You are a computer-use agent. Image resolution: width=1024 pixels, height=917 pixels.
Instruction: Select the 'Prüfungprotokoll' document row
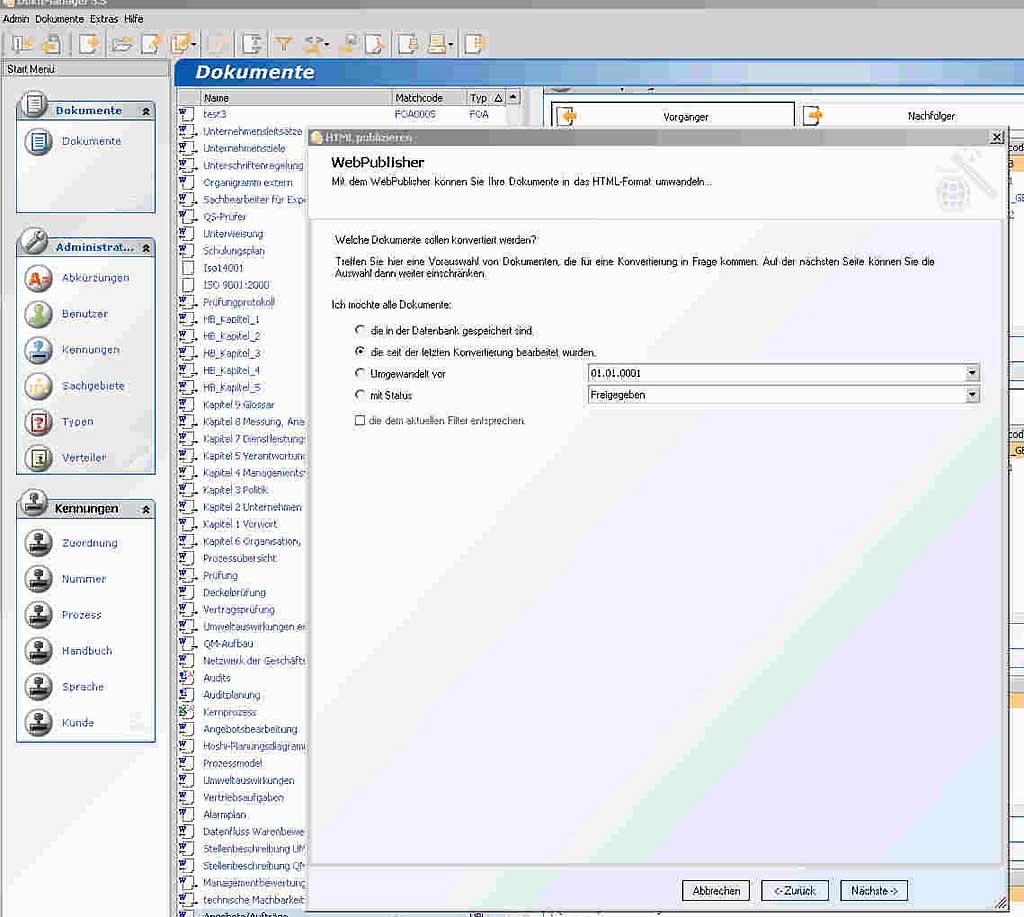pos(239,302)
